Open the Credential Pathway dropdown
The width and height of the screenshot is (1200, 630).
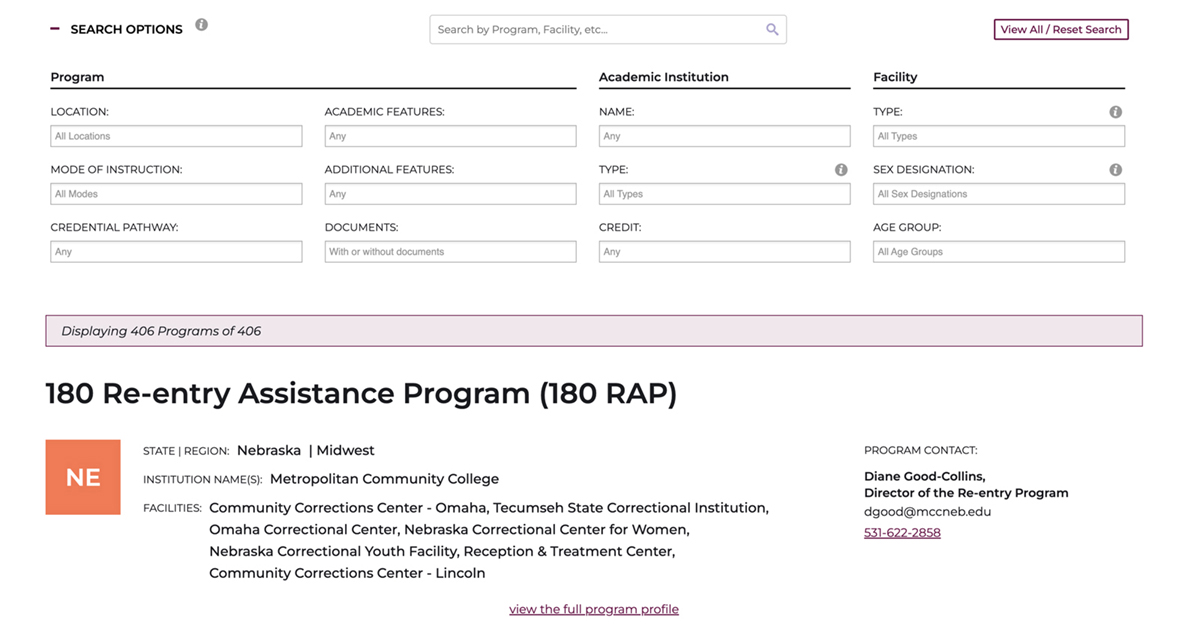click(x=176, y=252)
